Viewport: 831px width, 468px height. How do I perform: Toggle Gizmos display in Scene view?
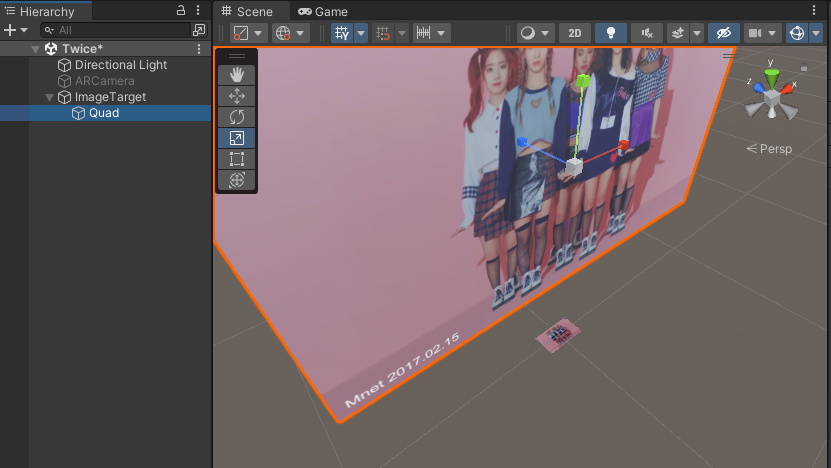pos(797,33)
